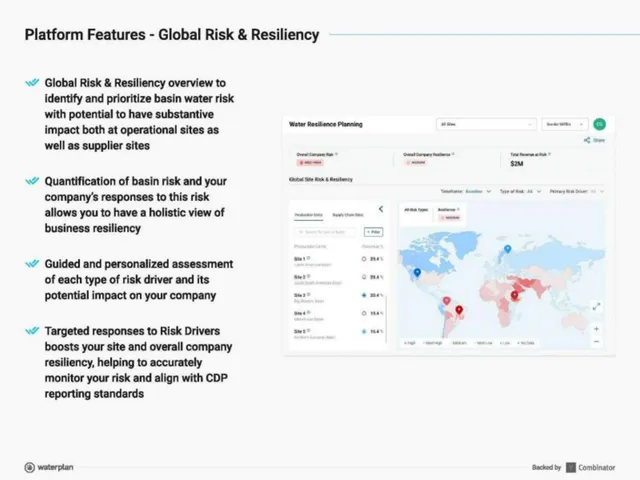
Task: Click the info icon next to Site 2
Action: pyautogui.click(x=309, y=276)
